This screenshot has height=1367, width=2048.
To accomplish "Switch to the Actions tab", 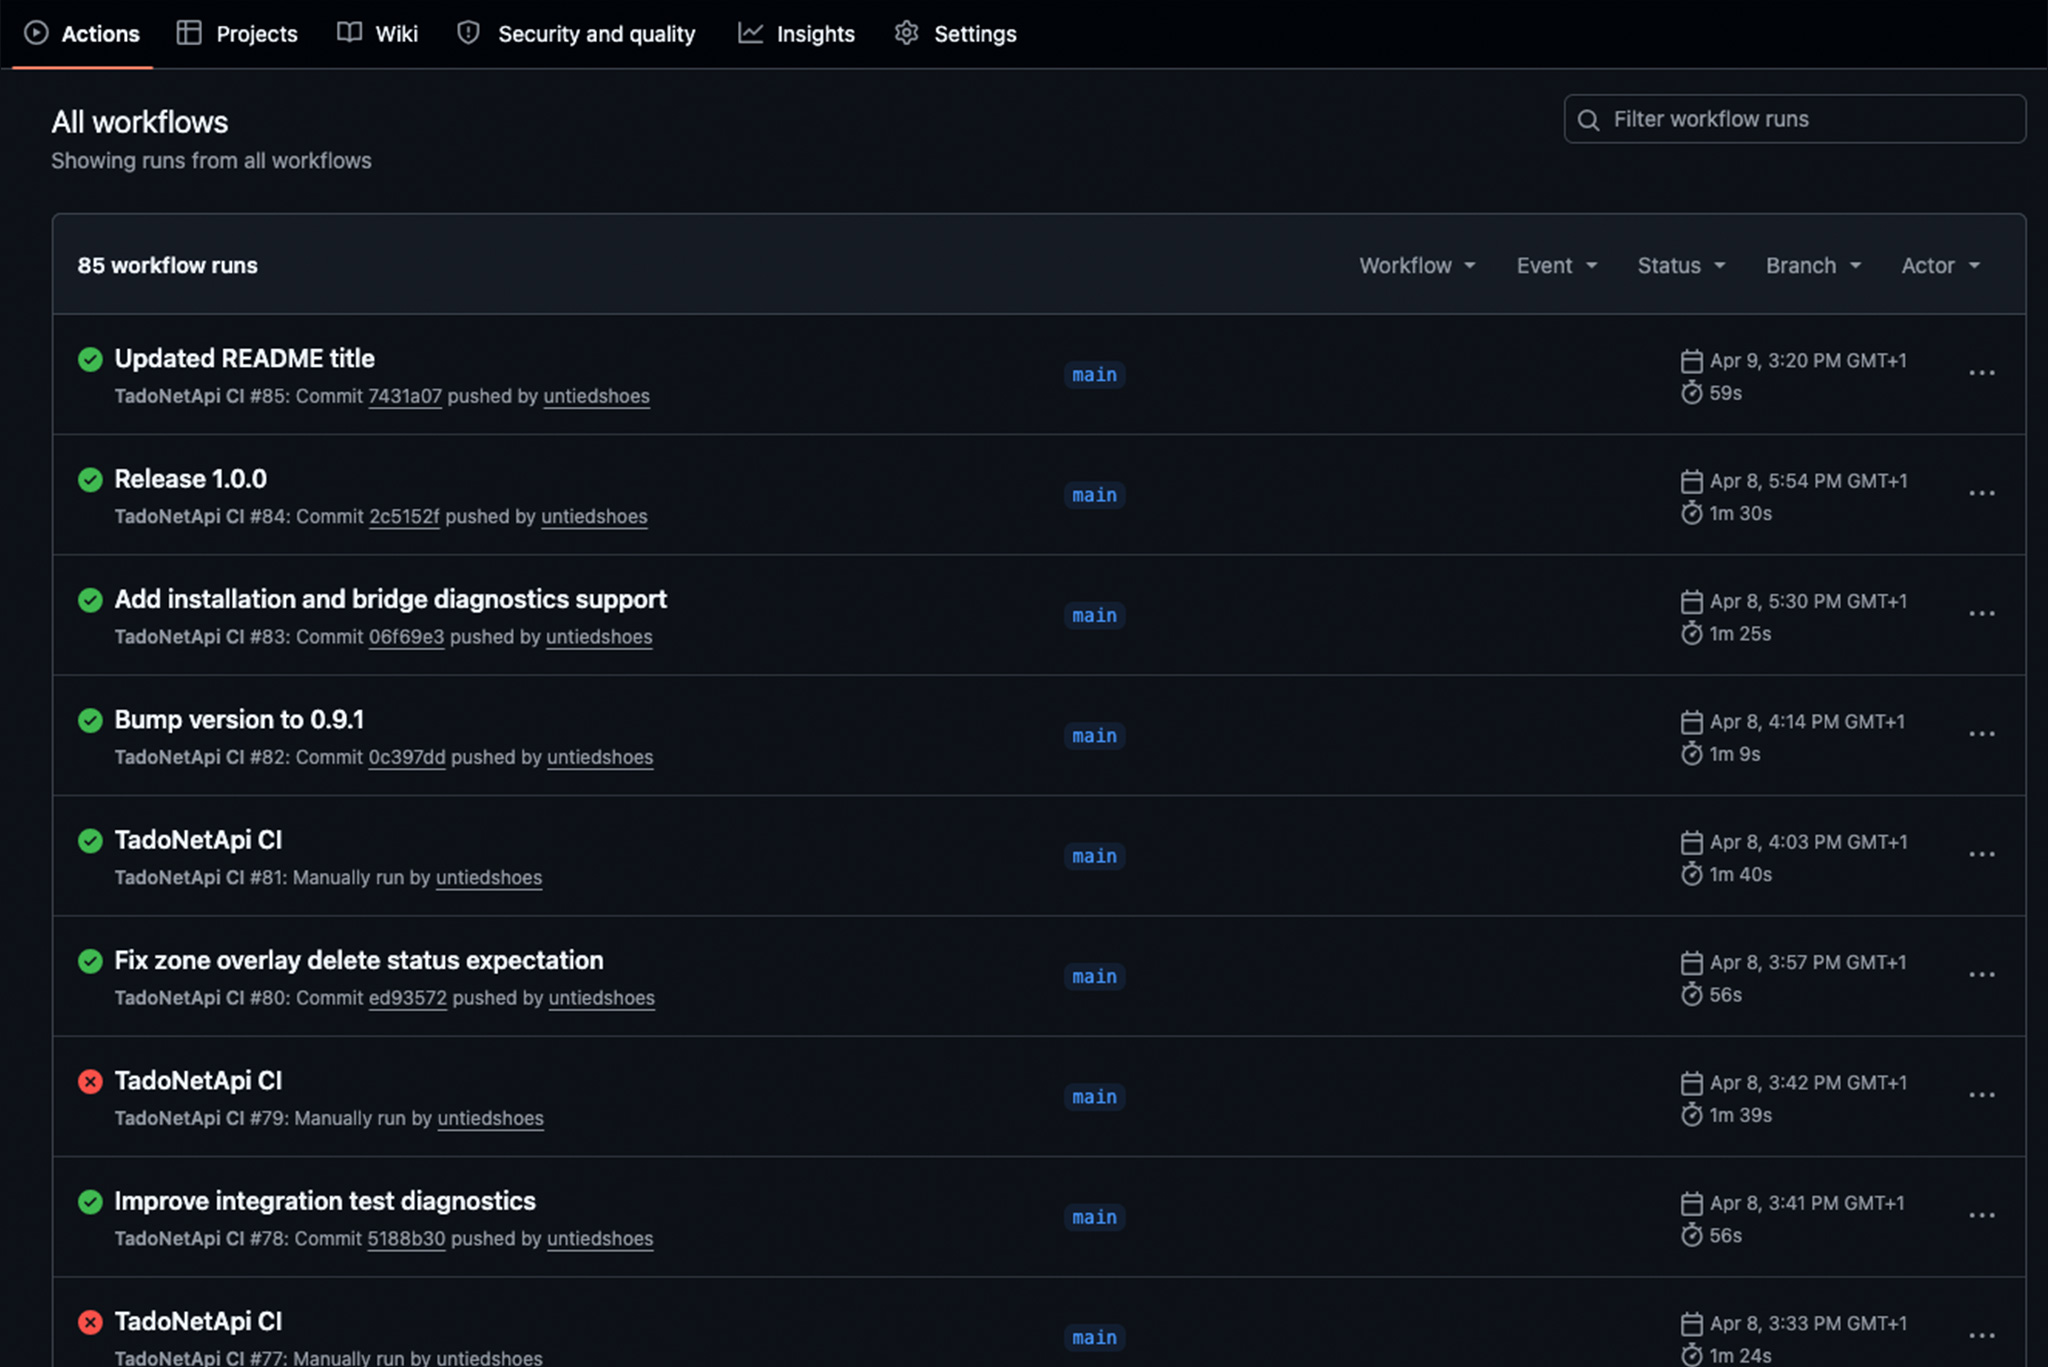I will [83, 33].
